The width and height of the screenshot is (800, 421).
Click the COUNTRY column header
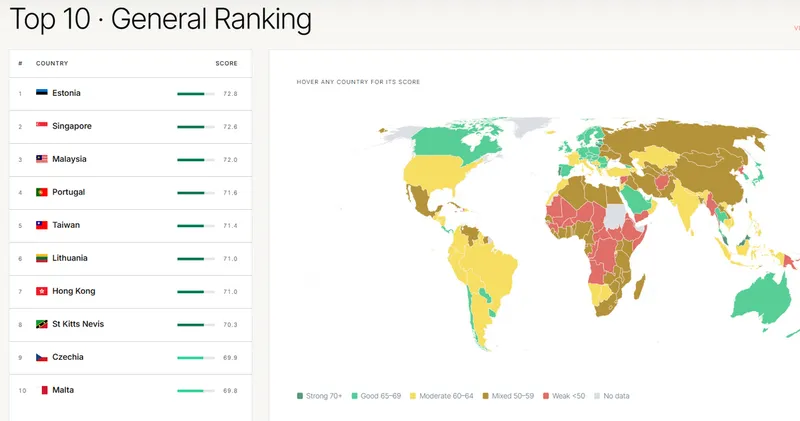(x=52, y=63)
